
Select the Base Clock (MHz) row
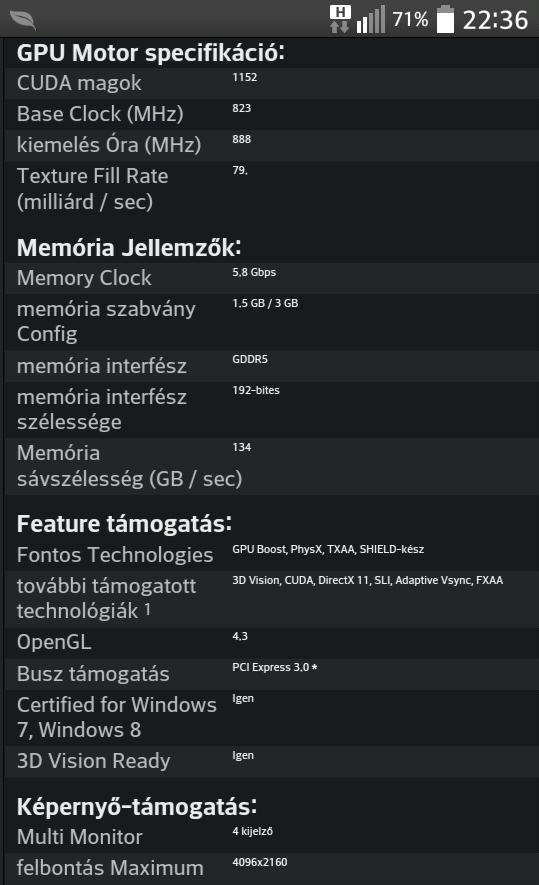click(272, 115)
